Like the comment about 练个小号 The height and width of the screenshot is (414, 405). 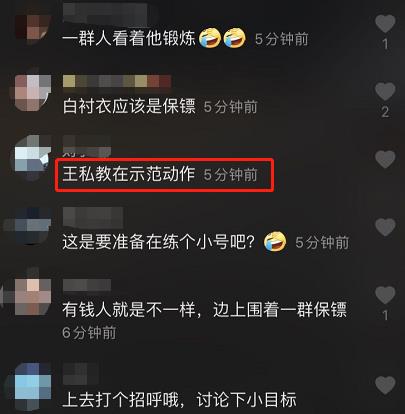tap(385, 227)
